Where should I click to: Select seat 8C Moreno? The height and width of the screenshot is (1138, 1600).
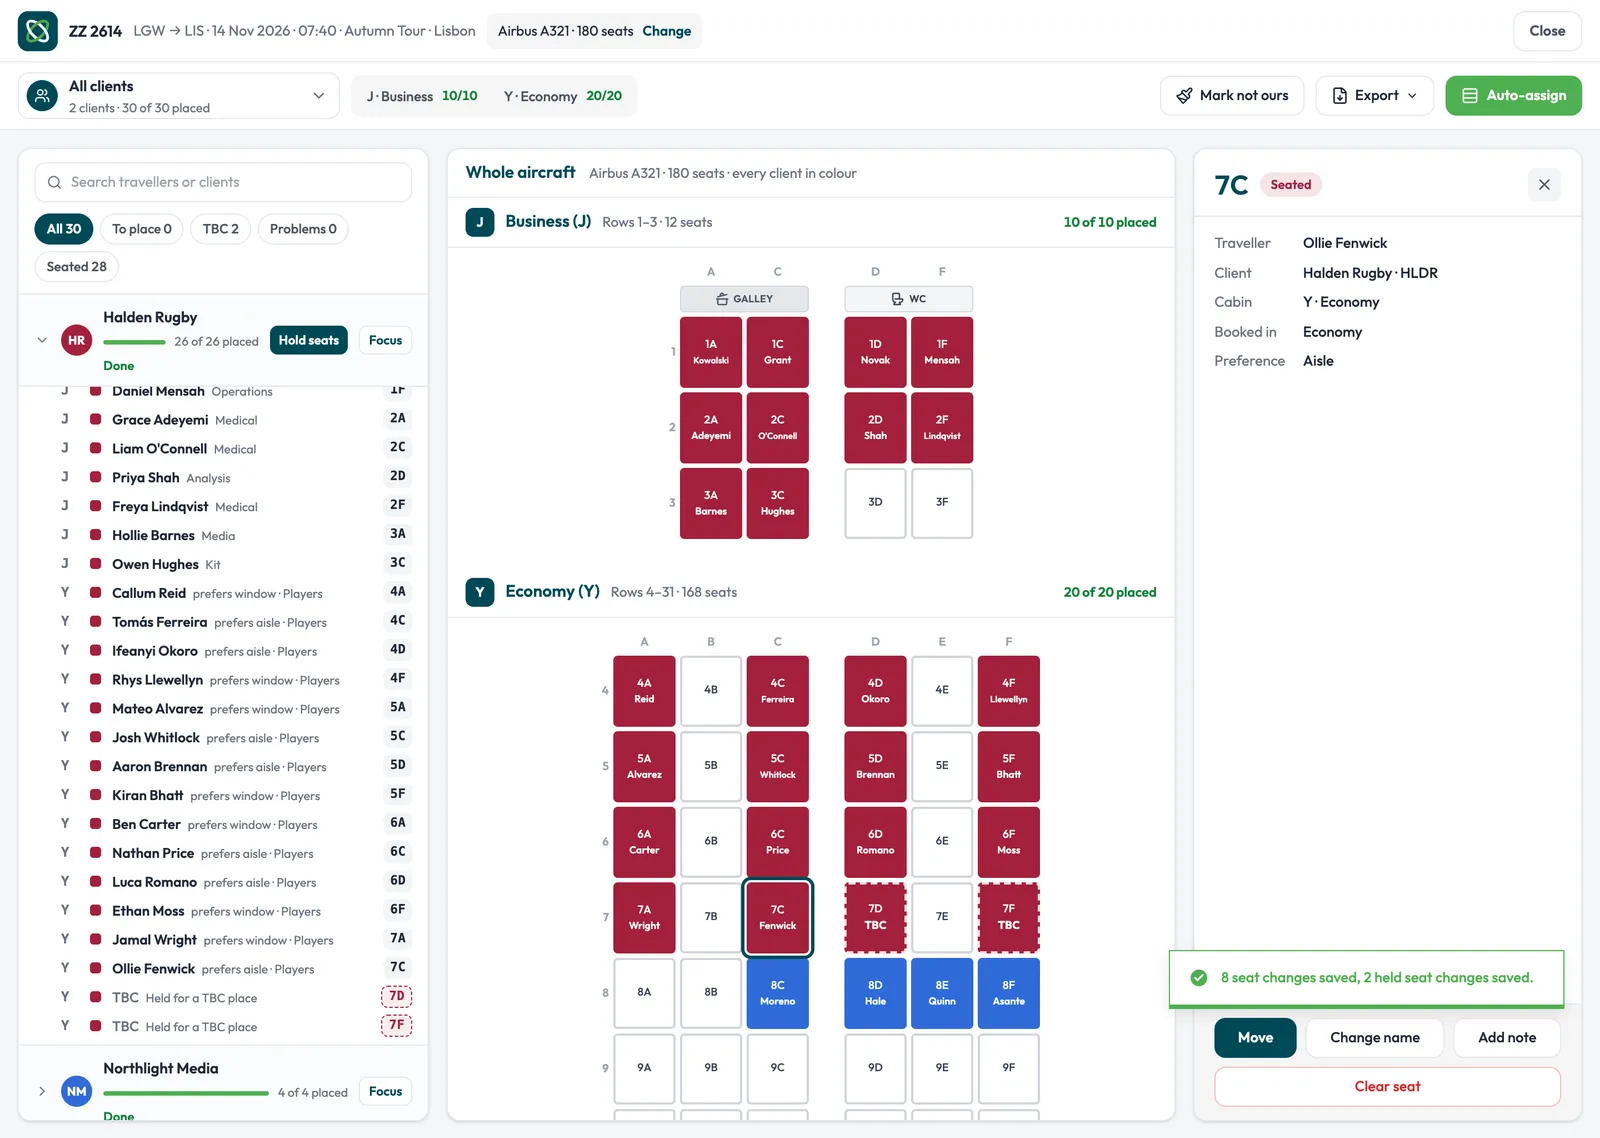point(778,993)
